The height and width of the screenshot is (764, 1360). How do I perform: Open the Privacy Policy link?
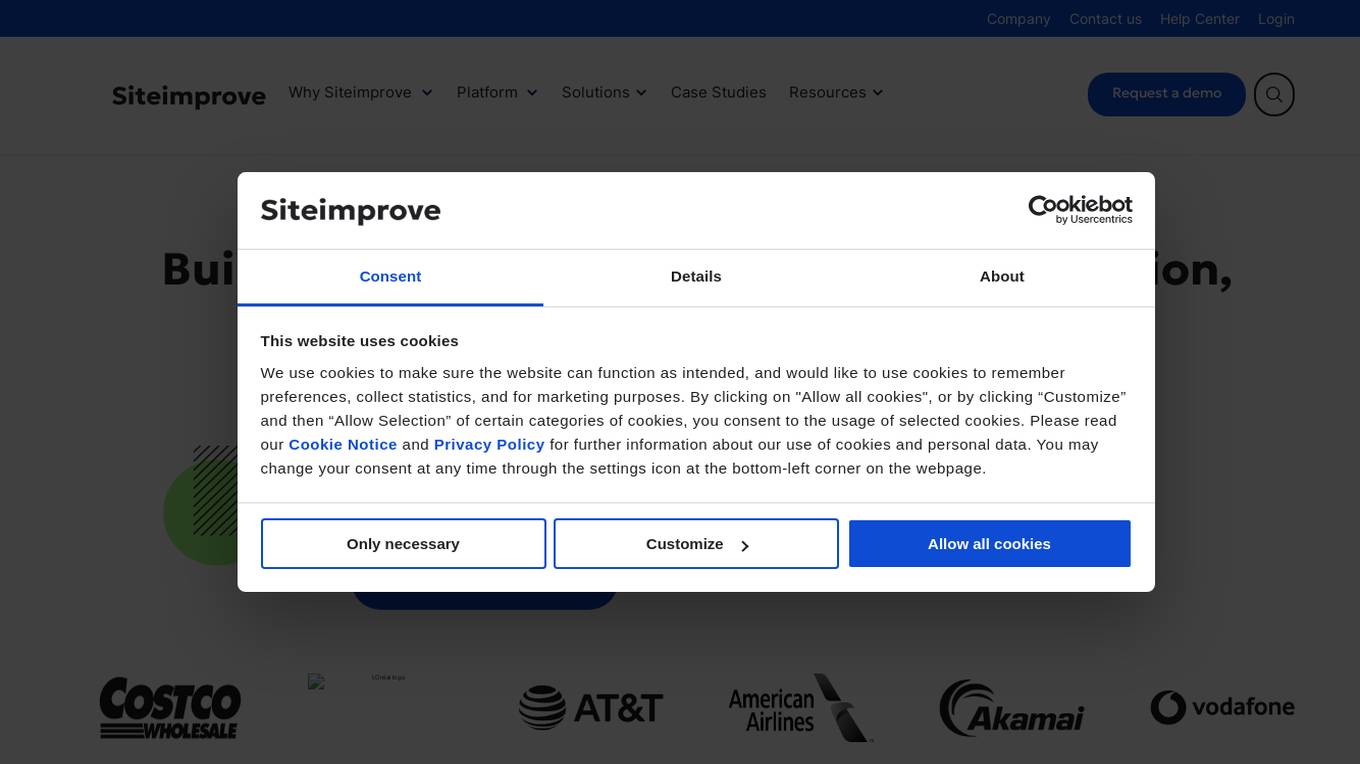click(489, 445)
